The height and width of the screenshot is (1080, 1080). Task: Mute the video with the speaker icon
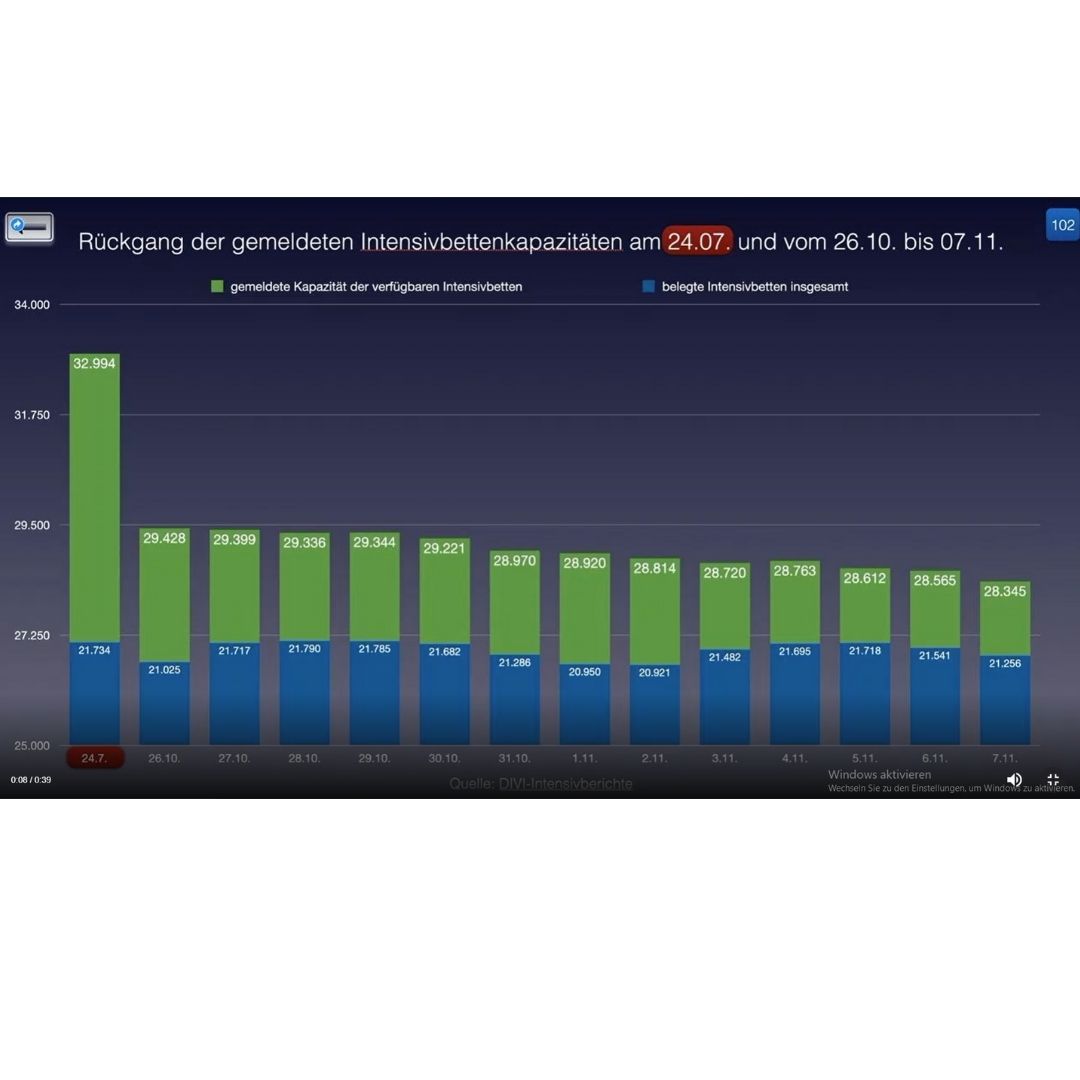[x=1013, y=779]
